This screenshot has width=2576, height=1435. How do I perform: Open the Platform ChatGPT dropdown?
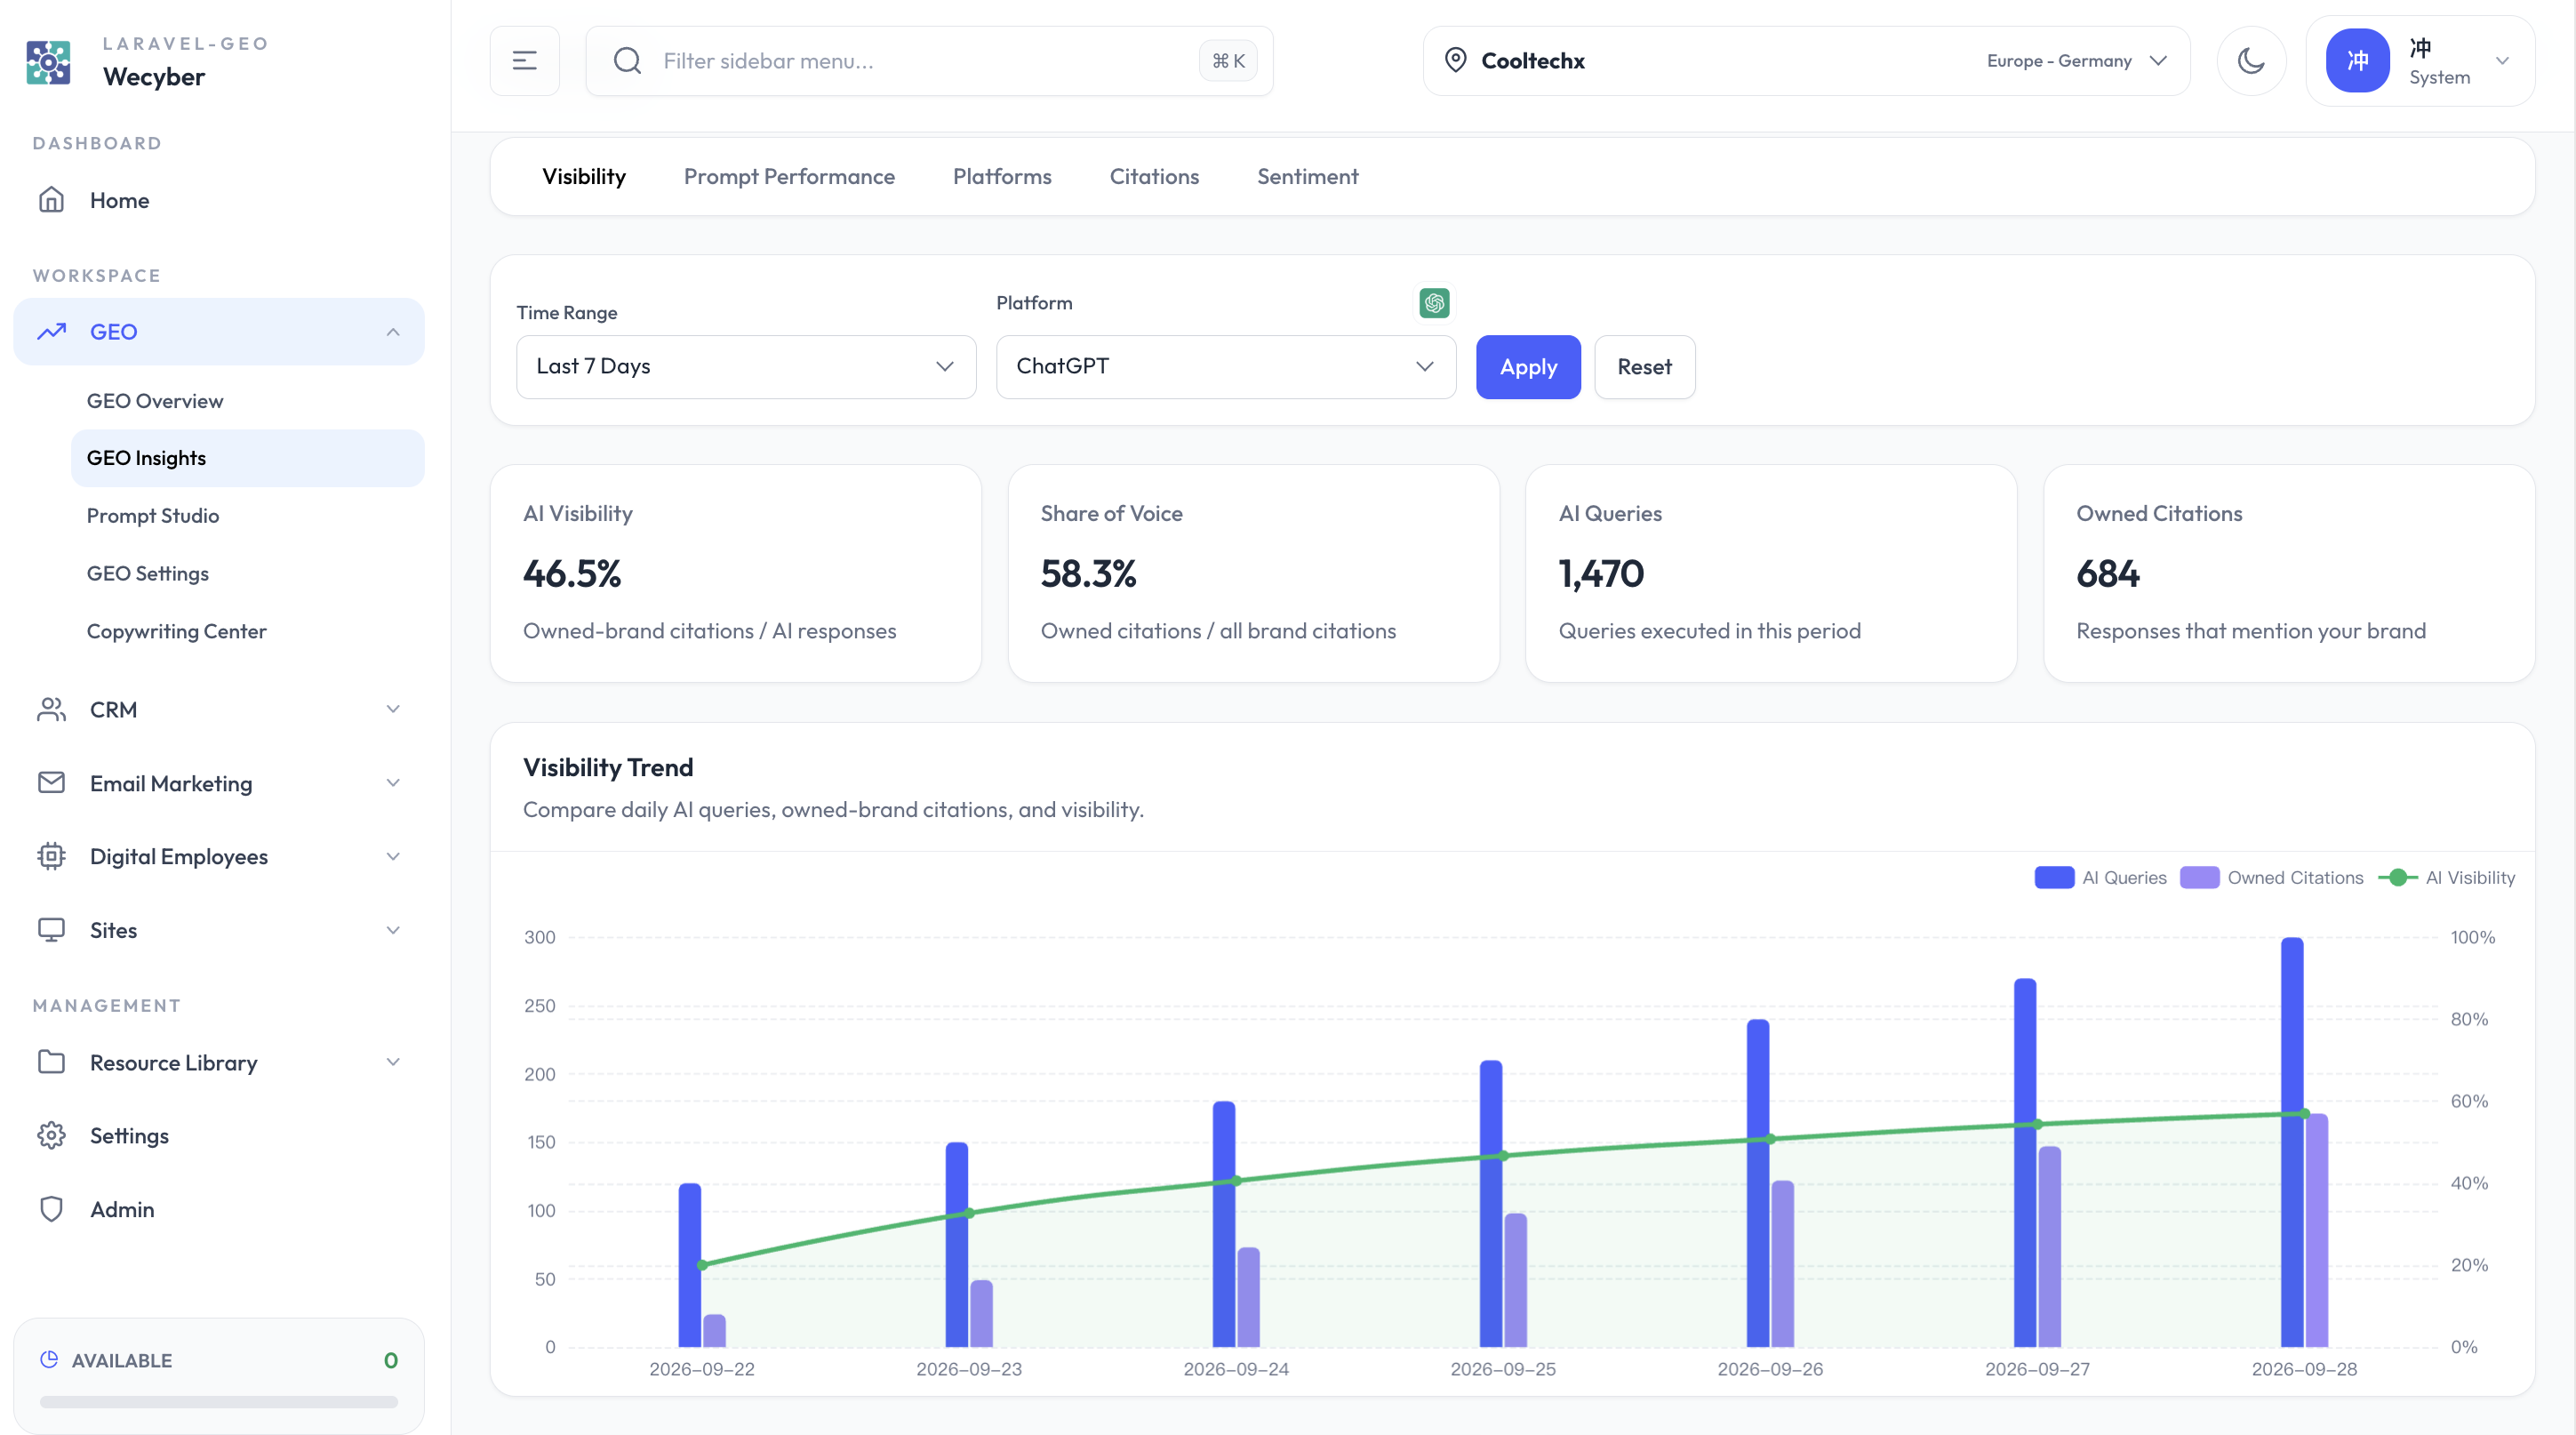click(x=1226, y=367)
